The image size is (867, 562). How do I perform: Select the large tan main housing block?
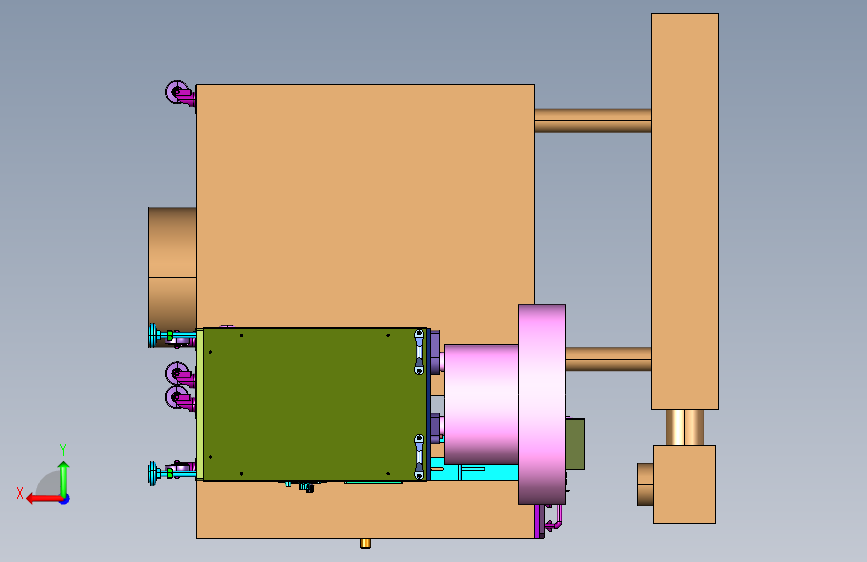point(365,205)
